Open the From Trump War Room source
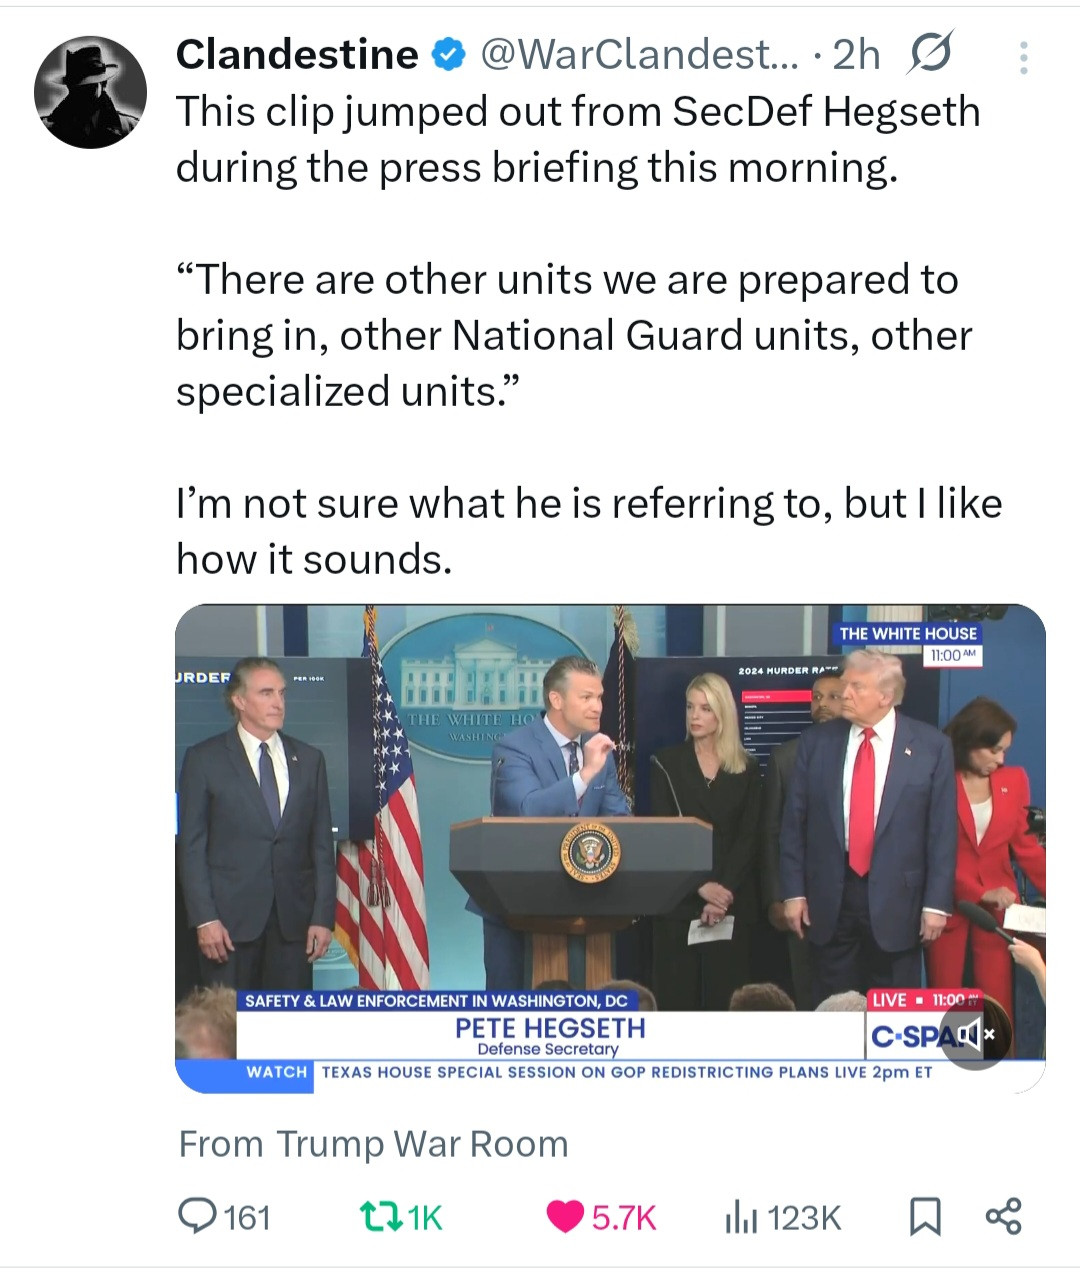 pos(373,1143)
